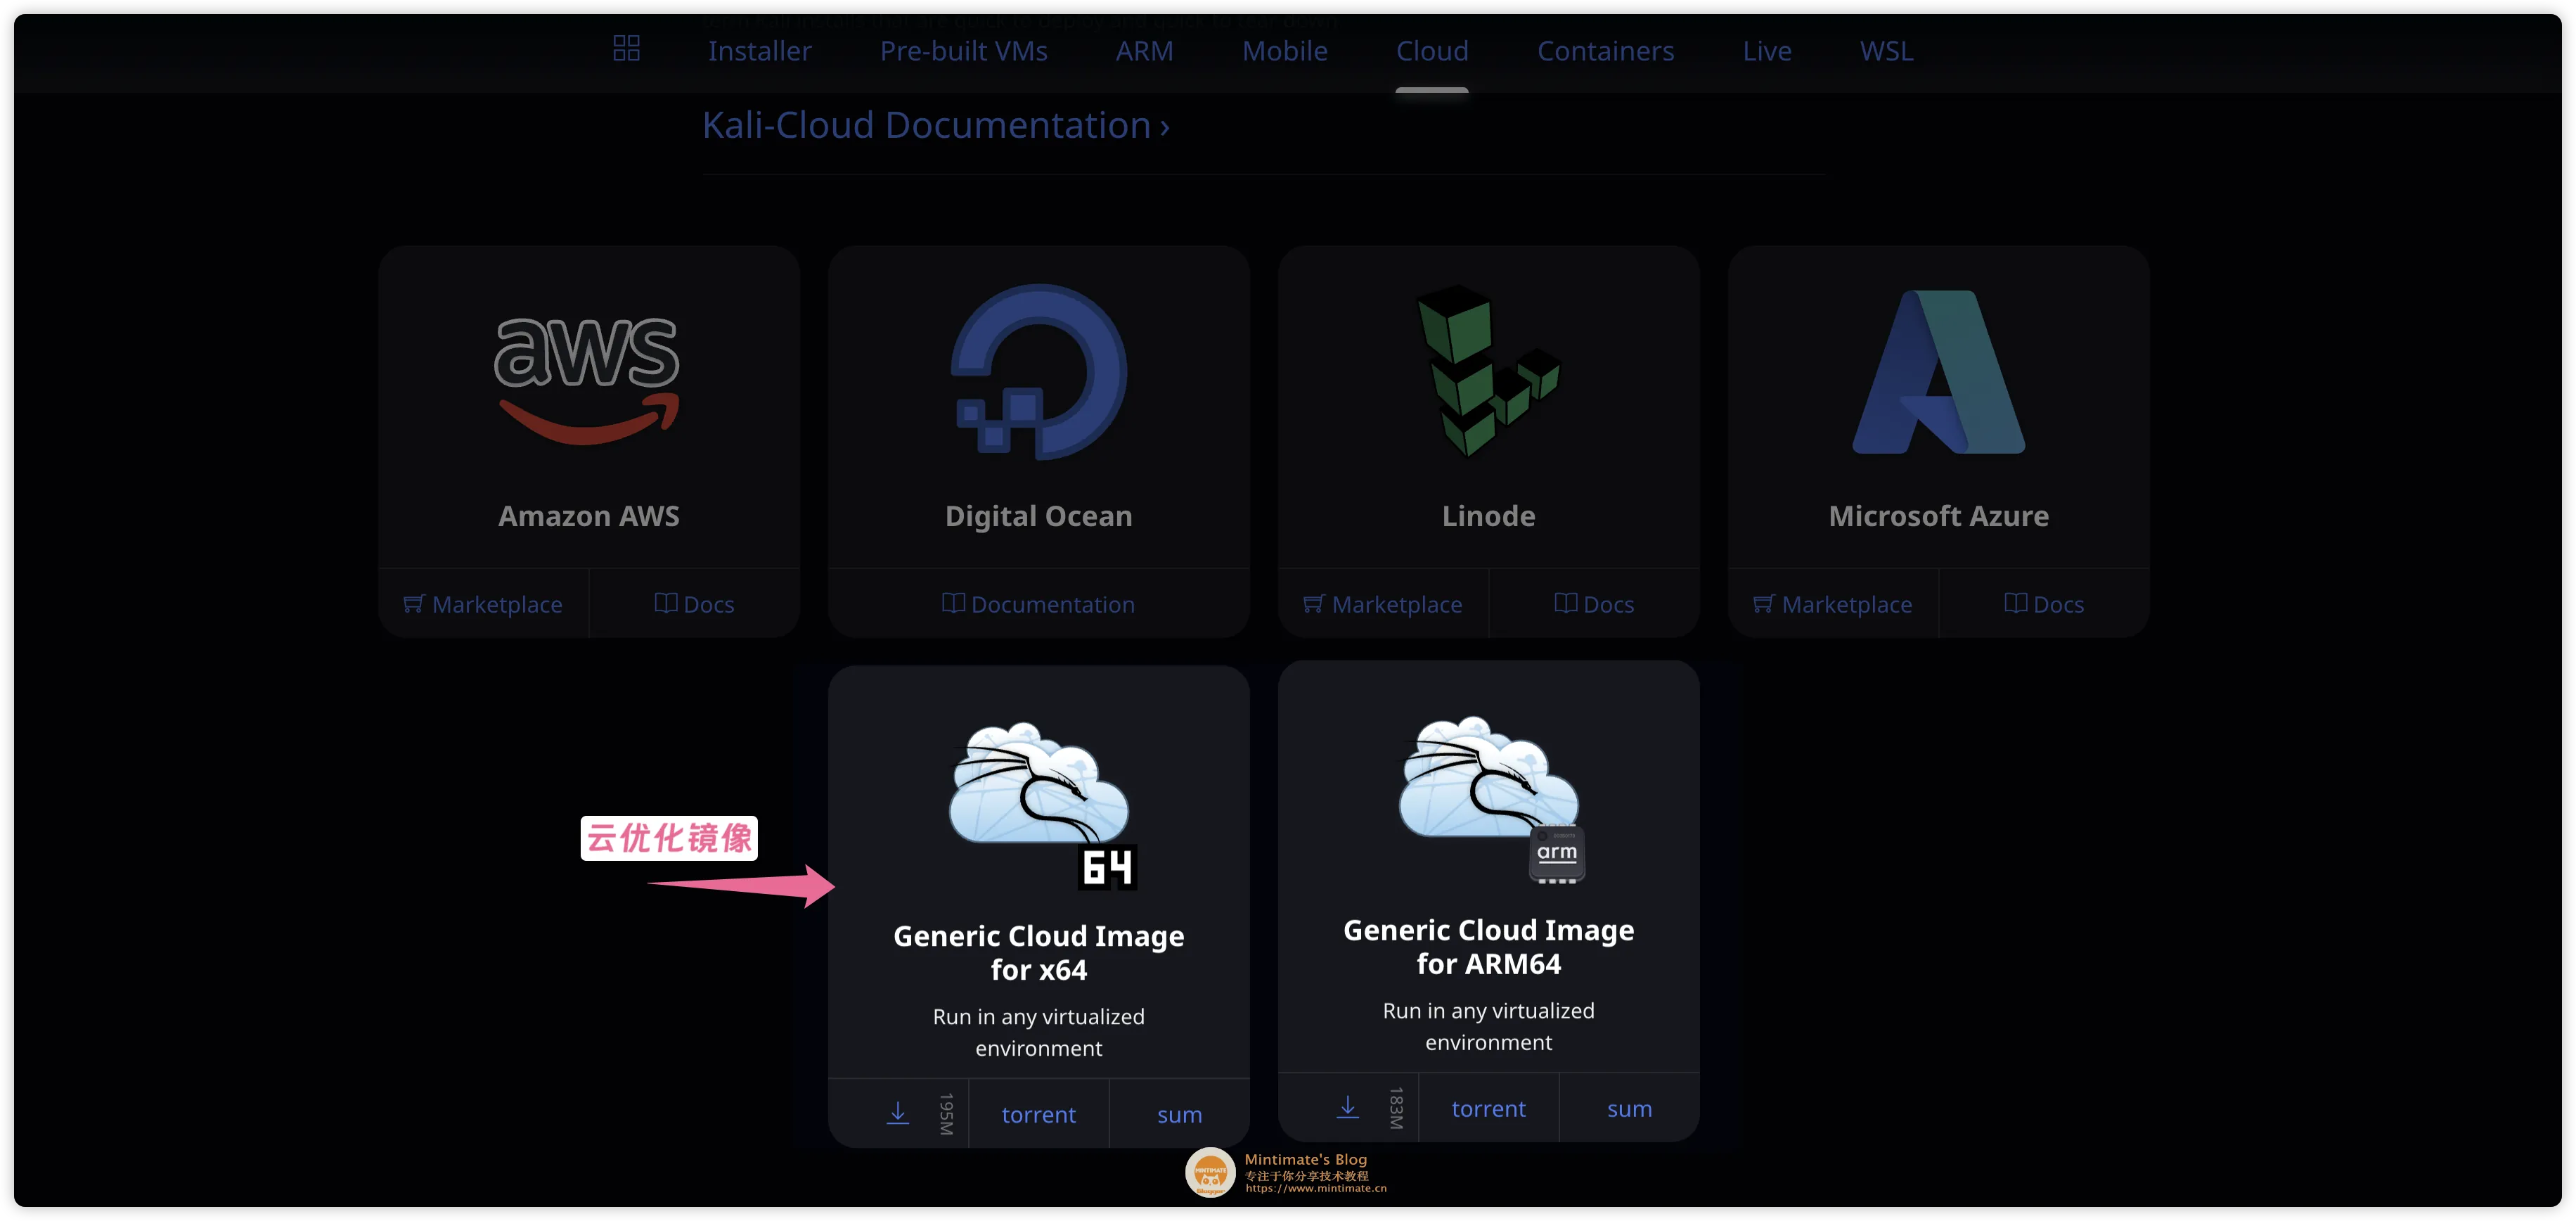Click the Digital Ocean logo
The height and width of the screenshot is (1221, 2576).
[x=1038, y=372]
